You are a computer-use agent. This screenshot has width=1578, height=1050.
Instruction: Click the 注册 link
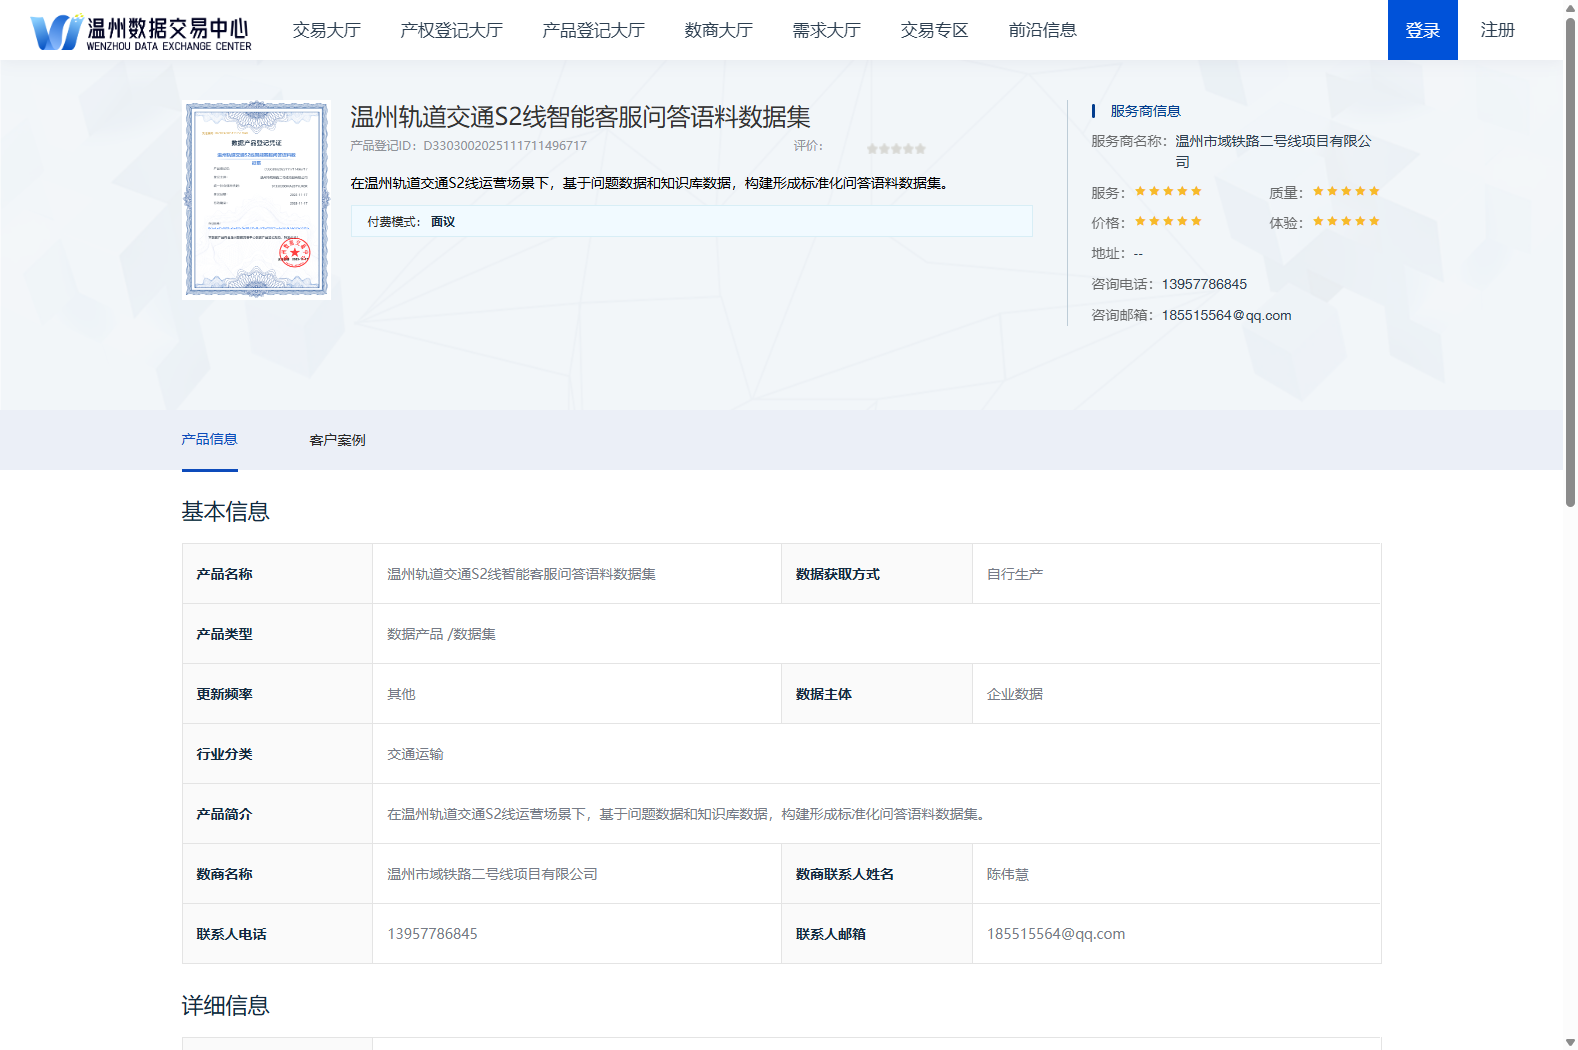point(1497,30)
